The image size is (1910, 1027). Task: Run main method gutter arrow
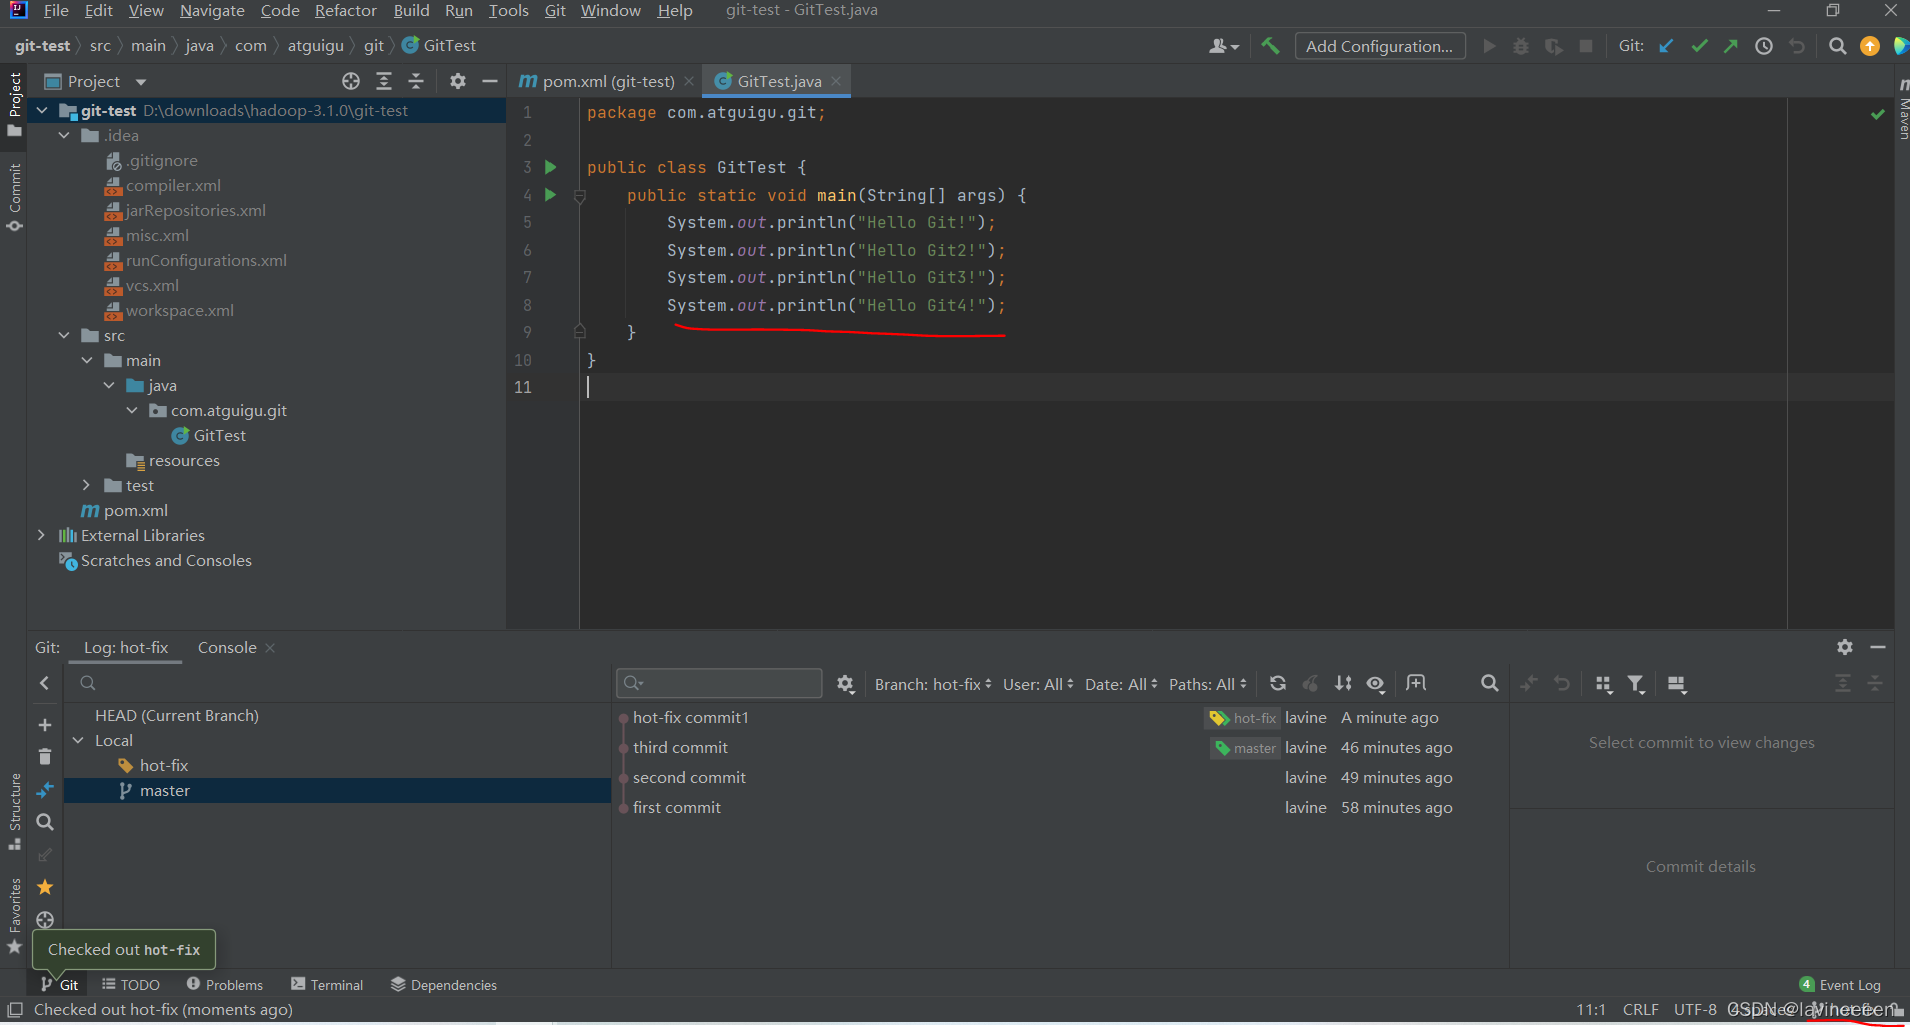click(x=550, y=195)
